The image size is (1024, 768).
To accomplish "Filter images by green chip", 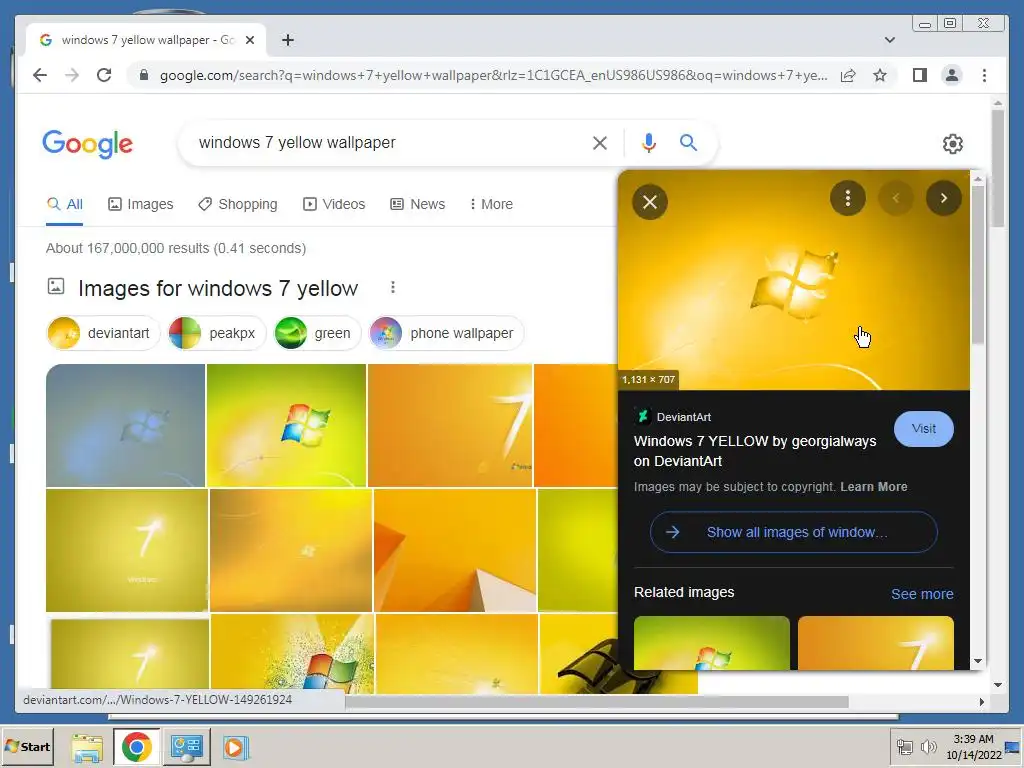I will (317, 333).
